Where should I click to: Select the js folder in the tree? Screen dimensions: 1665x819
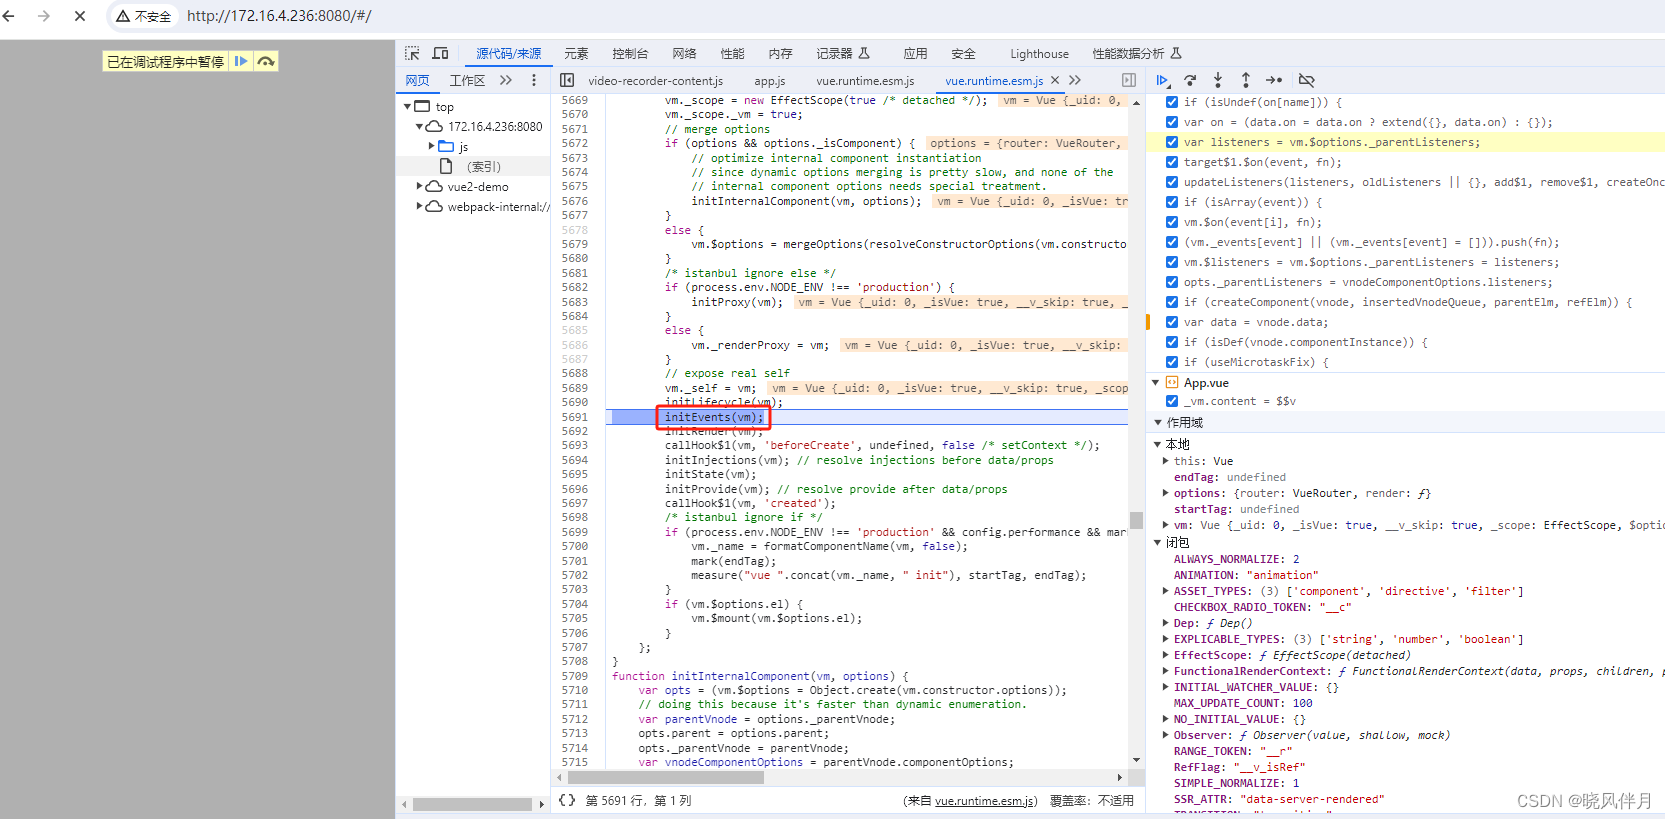click(x=463, y=147)
